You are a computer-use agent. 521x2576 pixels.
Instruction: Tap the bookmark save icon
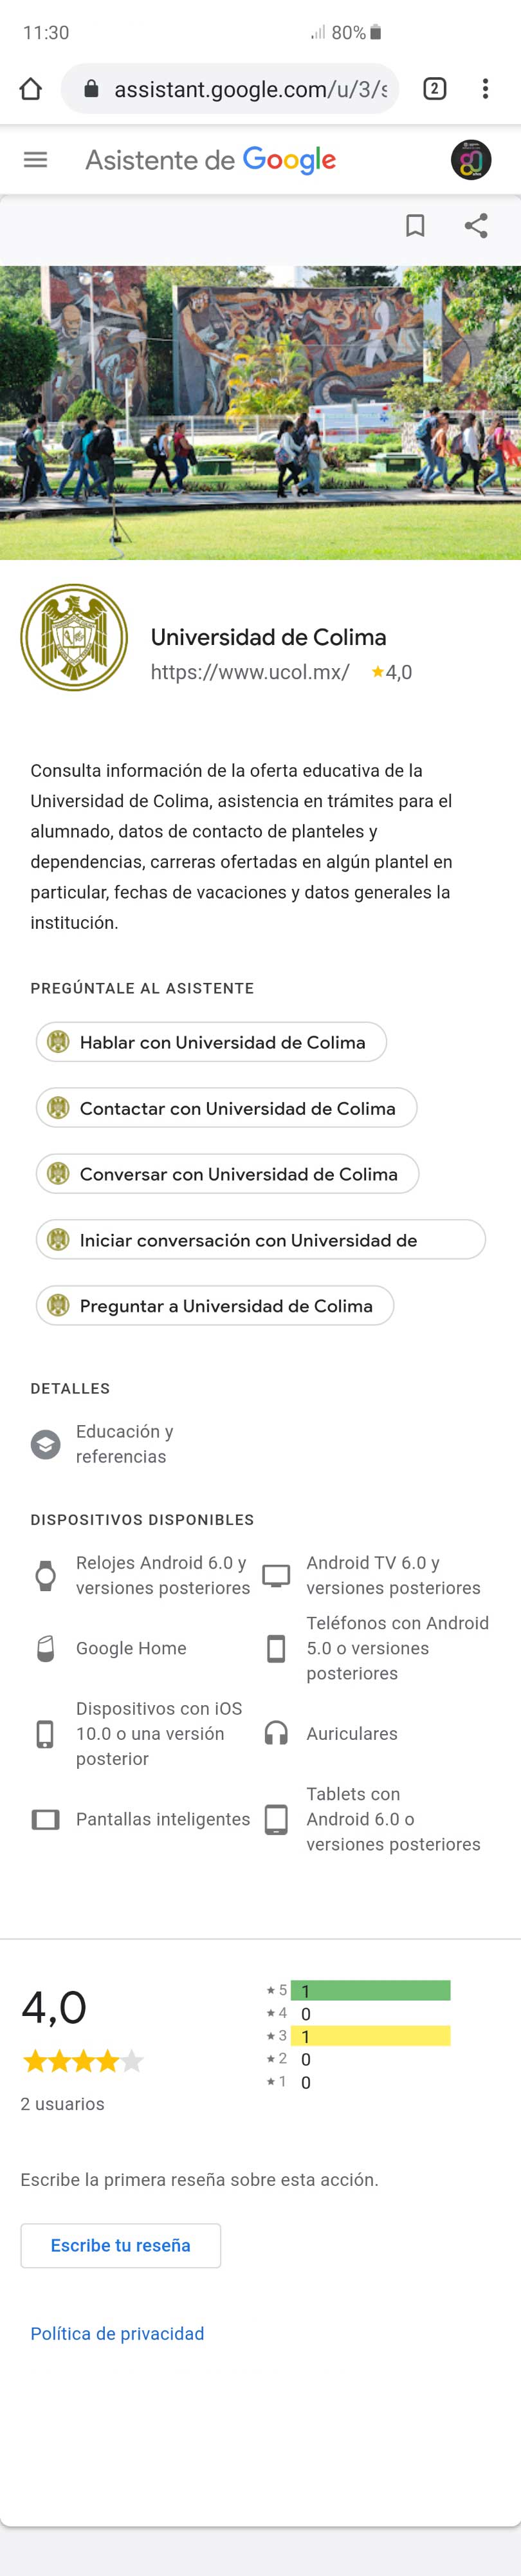(415, 226)
